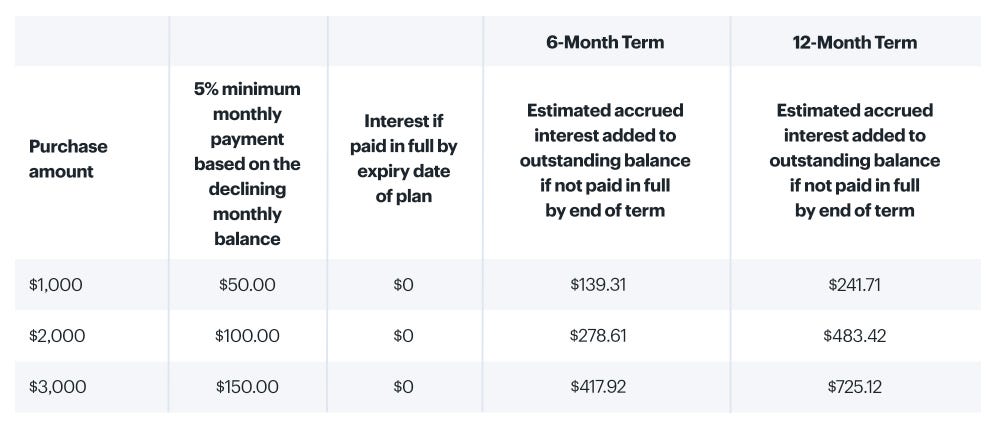Image resolution: width=997 pixels, height=431 pixels.
Task: Select the $50.00 minimum payment cell
Action: (247, 284)
